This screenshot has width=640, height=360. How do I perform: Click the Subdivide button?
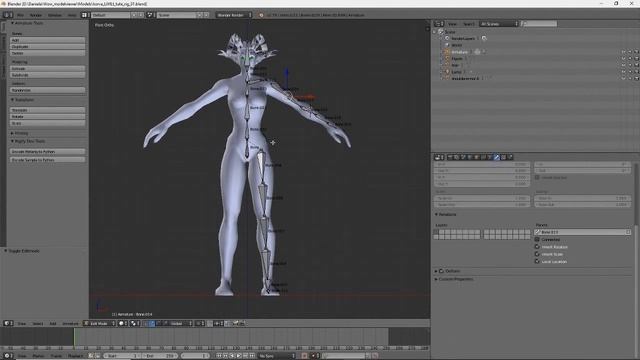[x=47, y=75]
